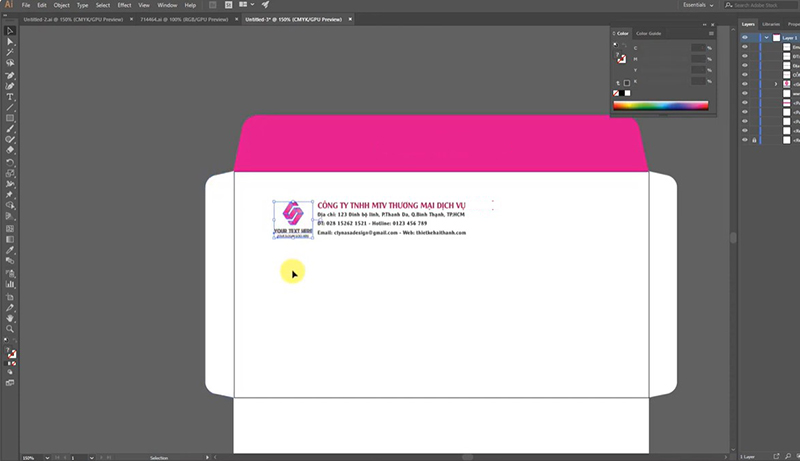This screenshot has width=800, height=461.
Task: Switch to the Color Guide tab
Action: 648,33
